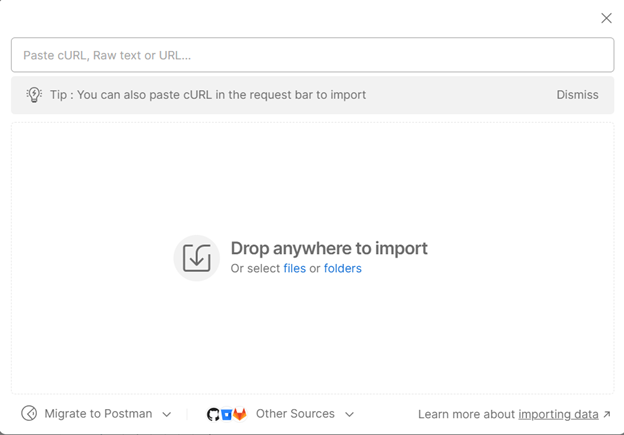Click the import arrow box icon

tap(197, 258)
